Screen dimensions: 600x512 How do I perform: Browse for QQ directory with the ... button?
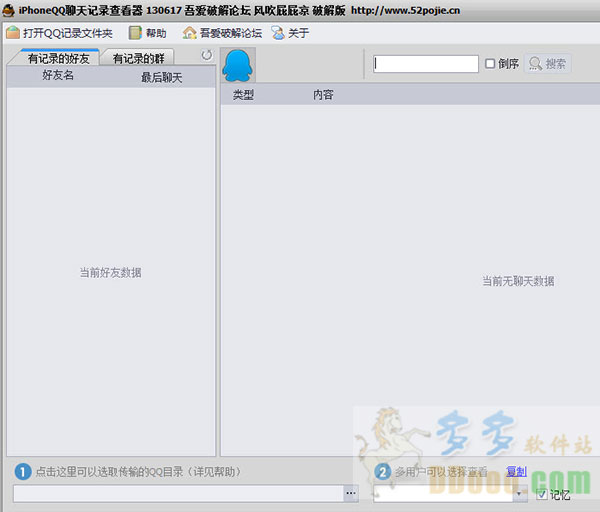point(351,494)
